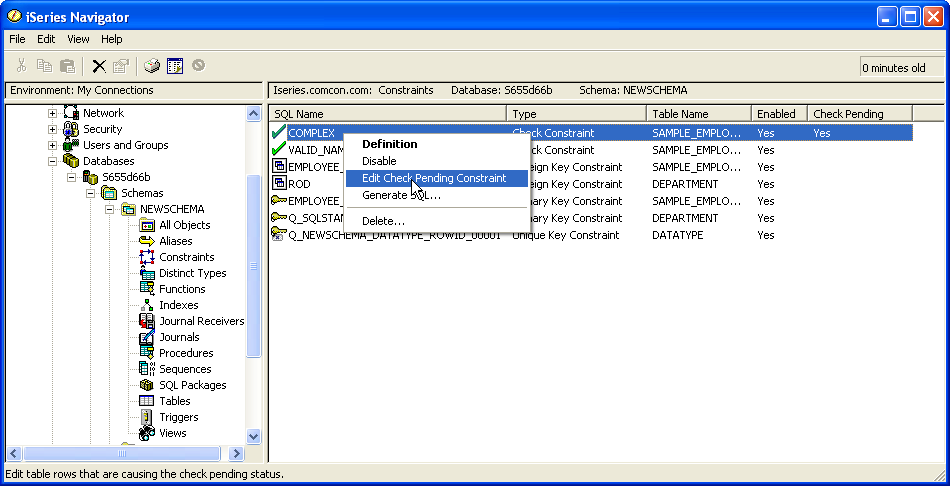Click the Views icon in tree
The width and height of the screenshot is (950, 486).
pyautogui.click(x=147, y=433)
